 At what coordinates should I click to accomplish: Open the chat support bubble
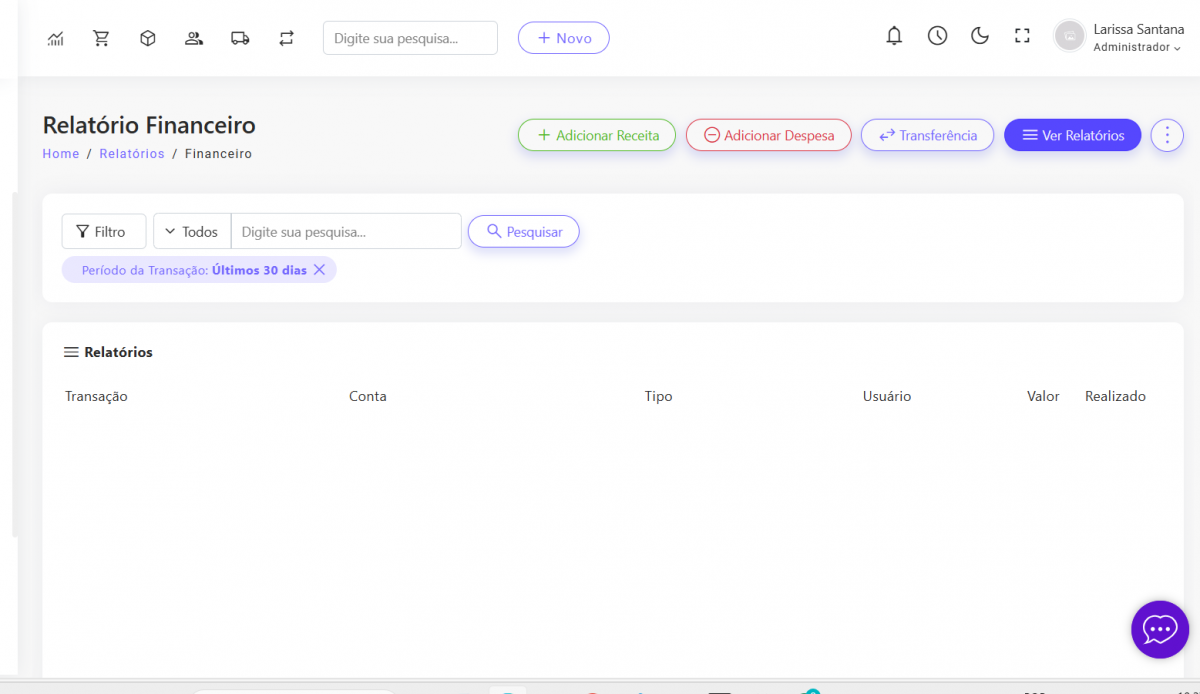point(1160,629)
